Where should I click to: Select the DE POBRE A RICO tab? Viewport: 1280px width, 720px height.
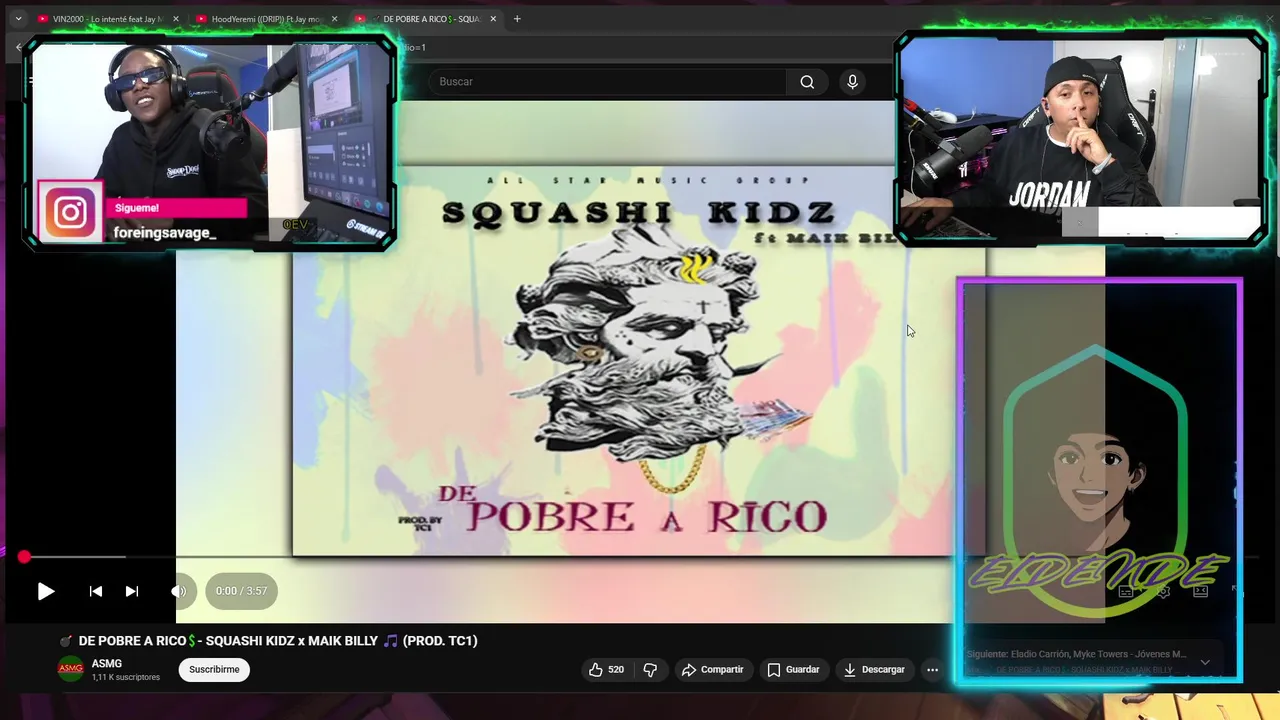pyautogui.click(x=424, y=19)
